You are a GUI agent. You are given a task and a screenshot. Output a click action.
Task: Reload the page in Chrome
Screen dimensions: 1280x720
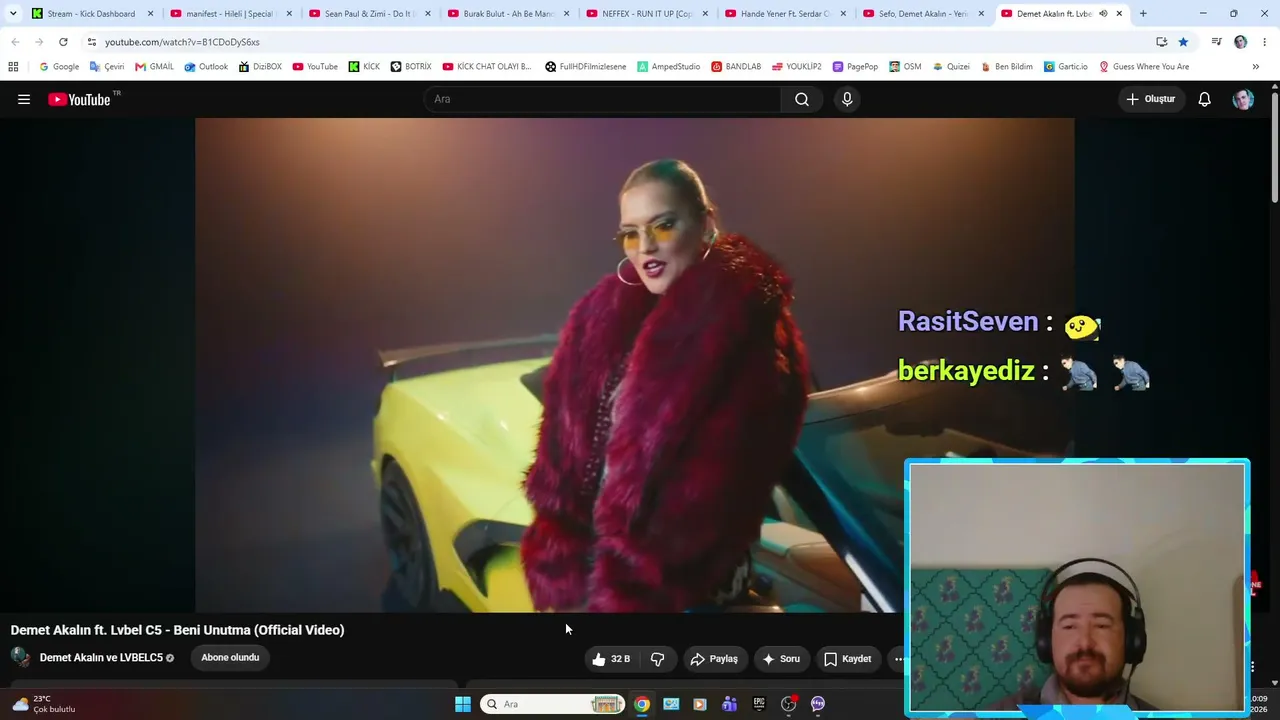pyautogui.click(x=63, y=42)
